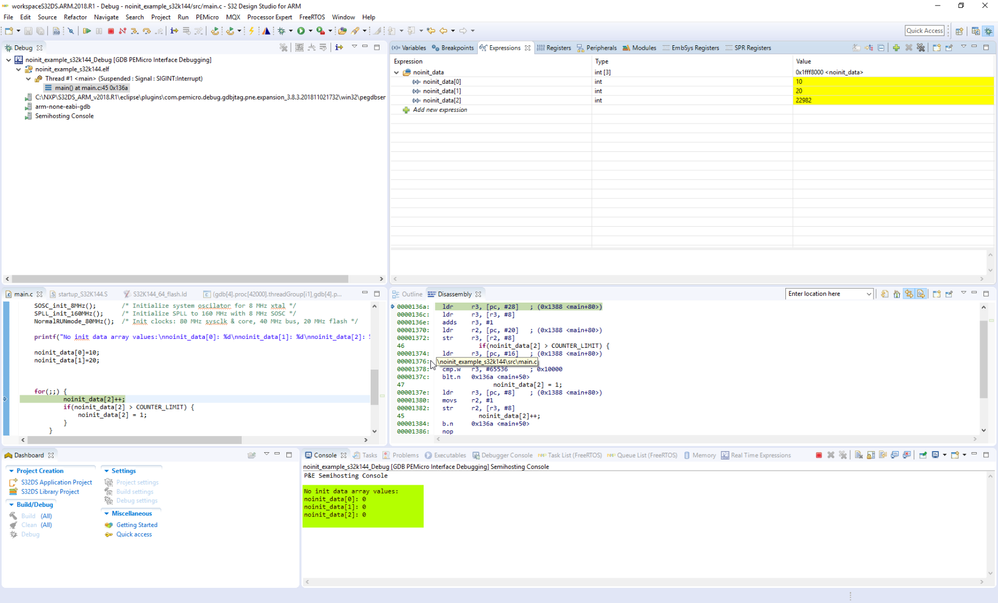Collapse the noinit_data expression tree node
This screenshot has width=998, height=603.
[397, 73]
